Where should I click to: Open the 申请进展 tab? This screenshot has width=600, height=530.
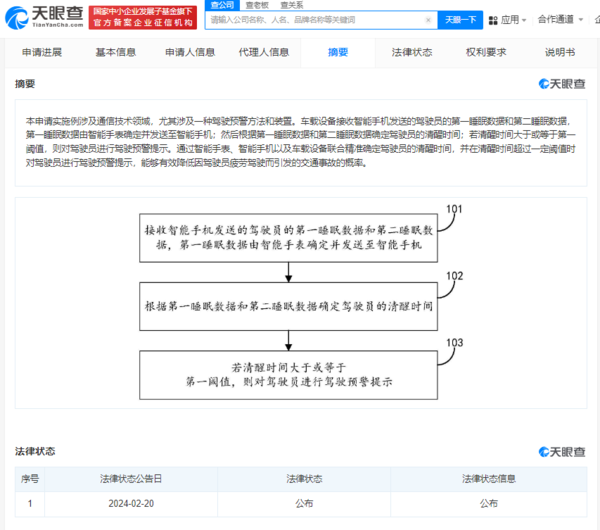pos(42,52)
